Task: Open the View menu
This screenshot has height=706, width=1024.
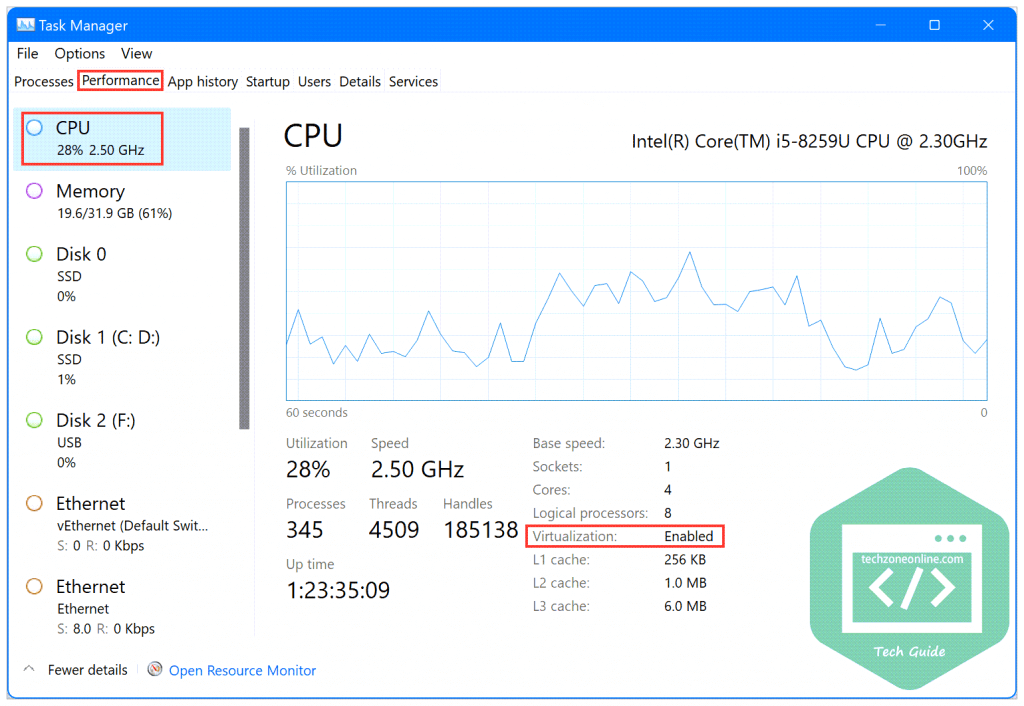Action: (x=136, y=53)
